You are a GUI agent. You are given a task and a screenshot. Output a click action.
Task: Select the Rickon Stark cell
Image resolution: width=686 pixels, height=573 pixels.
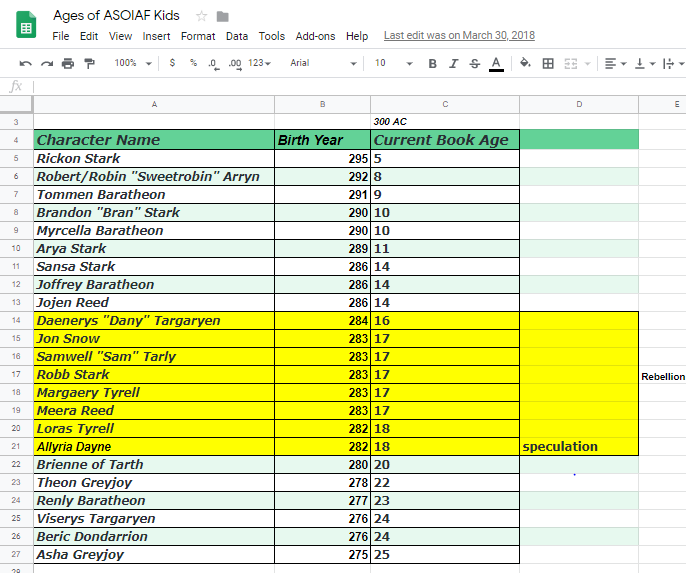[x=154, y=158]
